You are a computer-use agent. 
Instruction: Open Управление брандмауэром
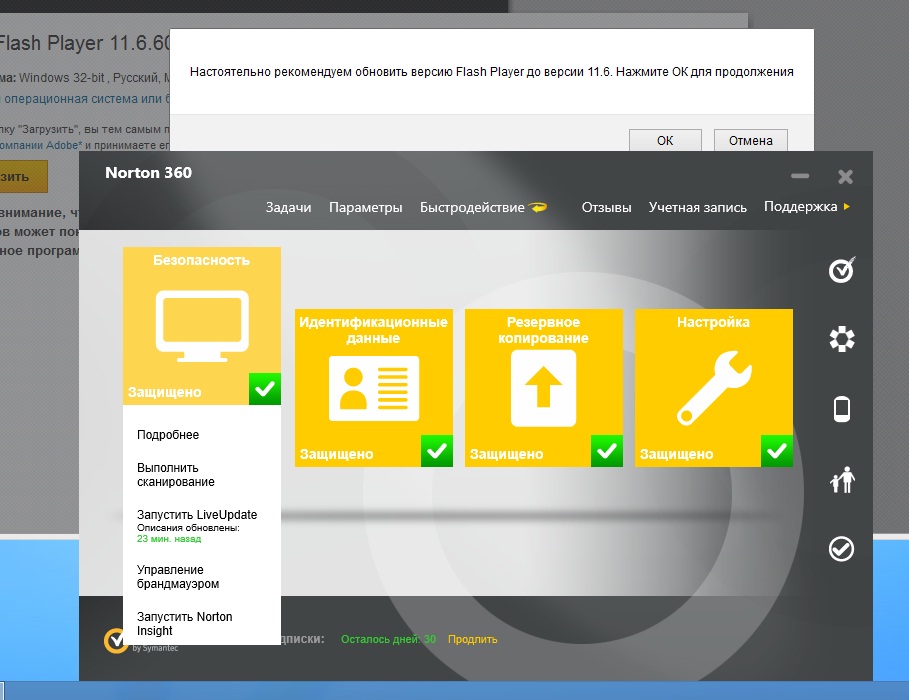178,577
